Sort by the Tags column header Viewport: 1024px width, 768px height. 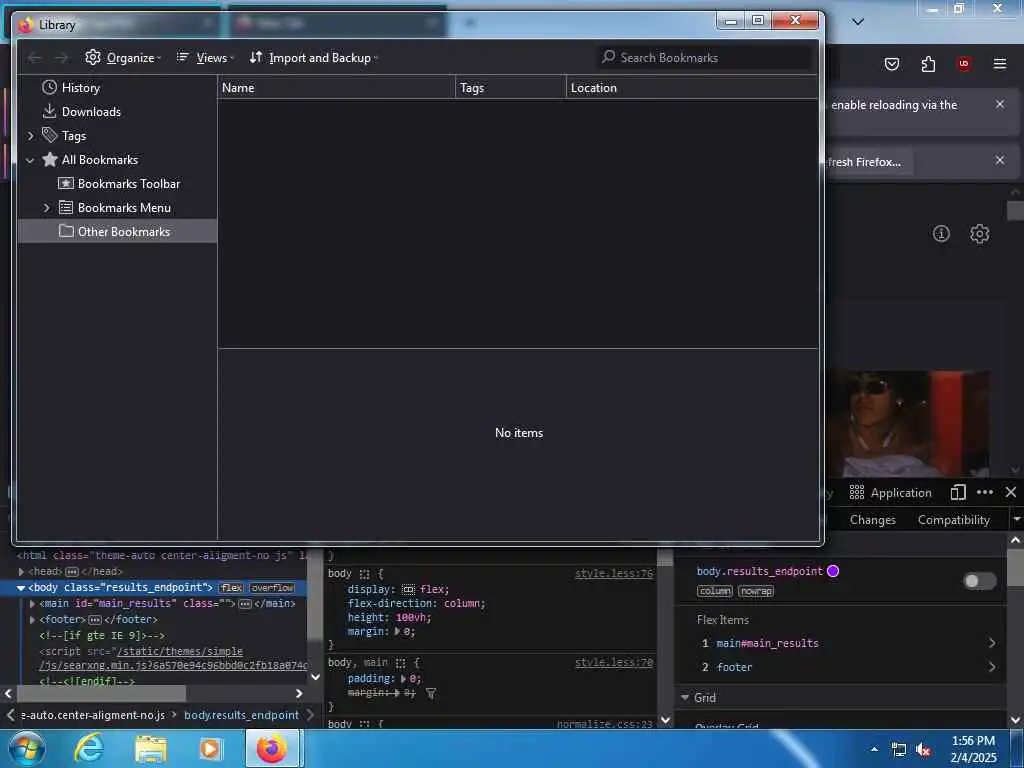pos(511,88)
